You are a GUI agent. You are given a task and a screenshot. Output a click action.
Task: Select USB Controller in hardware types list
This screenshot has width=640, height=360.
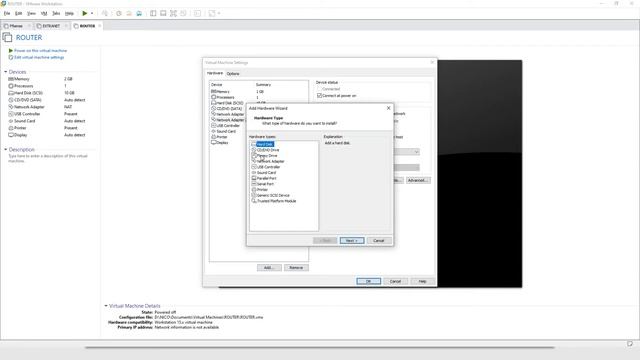(x=268, y=167)
